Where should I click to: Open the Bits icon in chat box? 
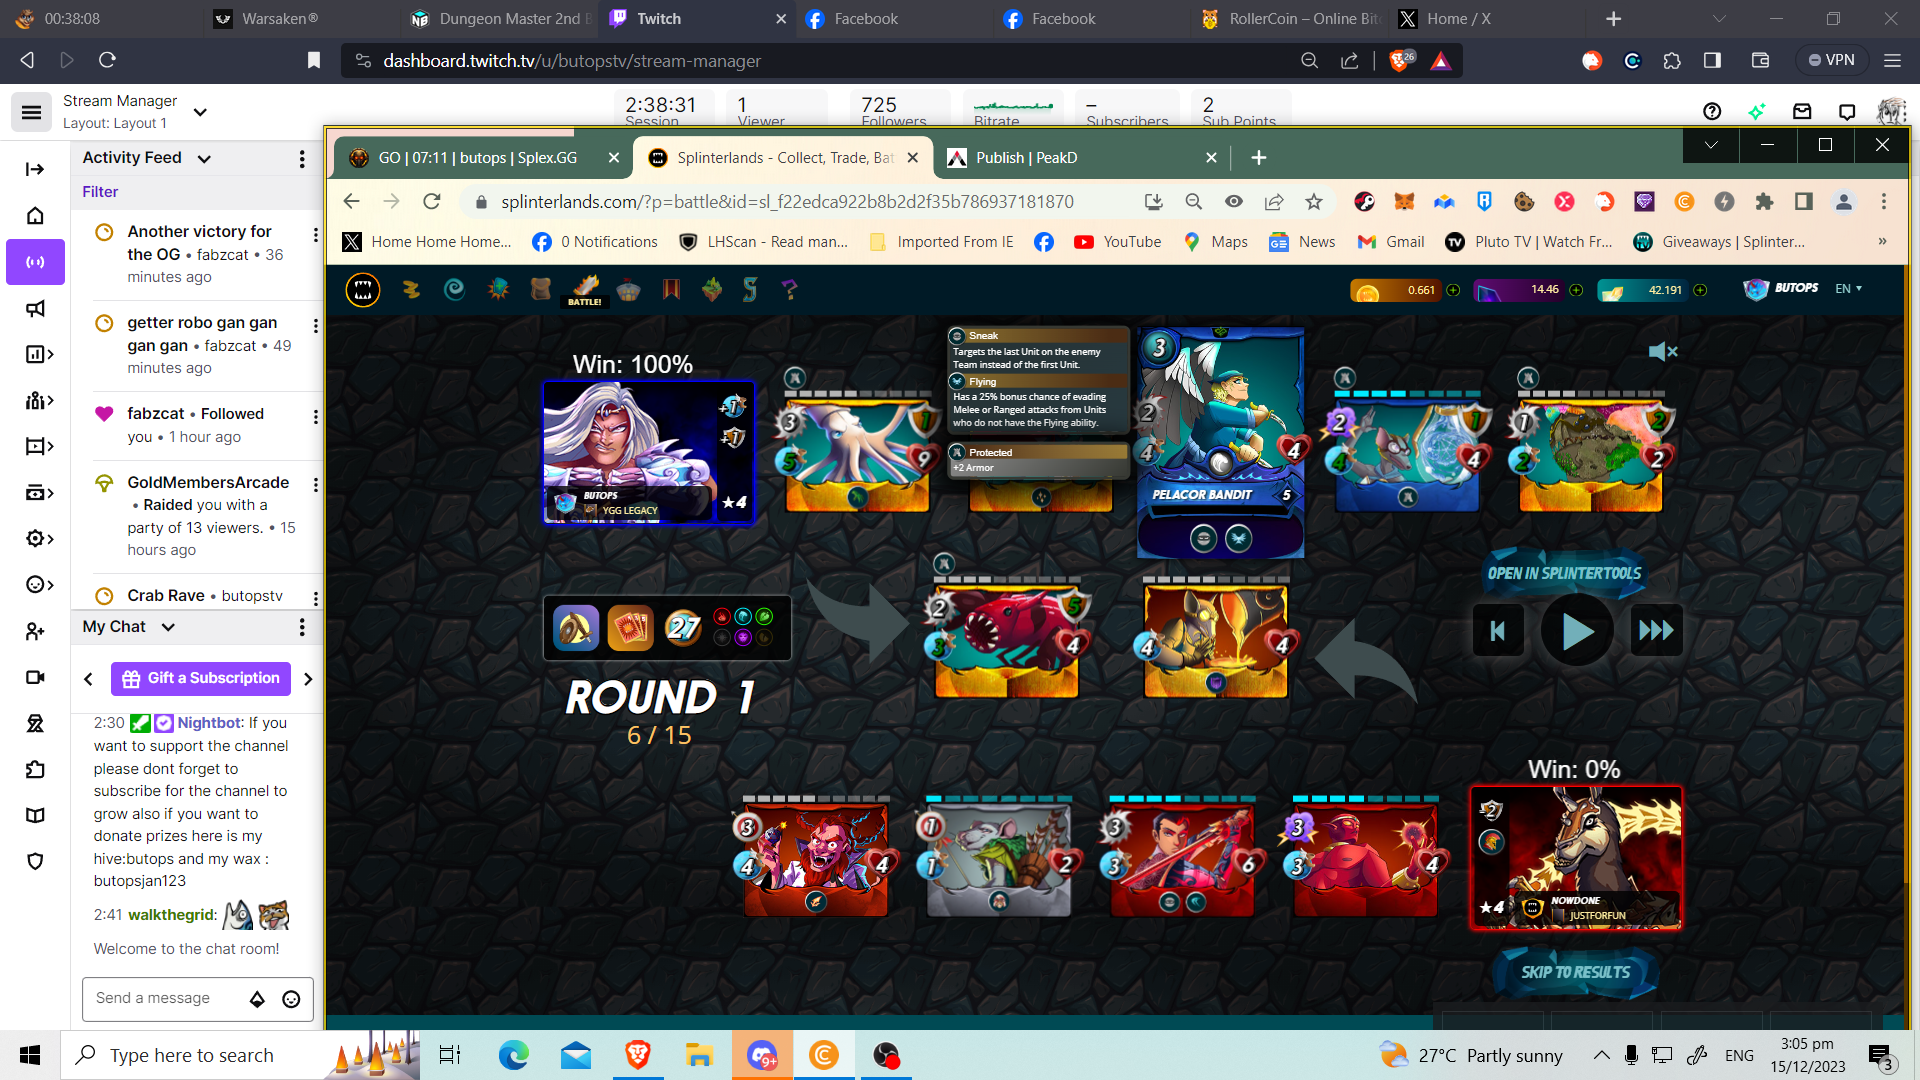[257, 999]
